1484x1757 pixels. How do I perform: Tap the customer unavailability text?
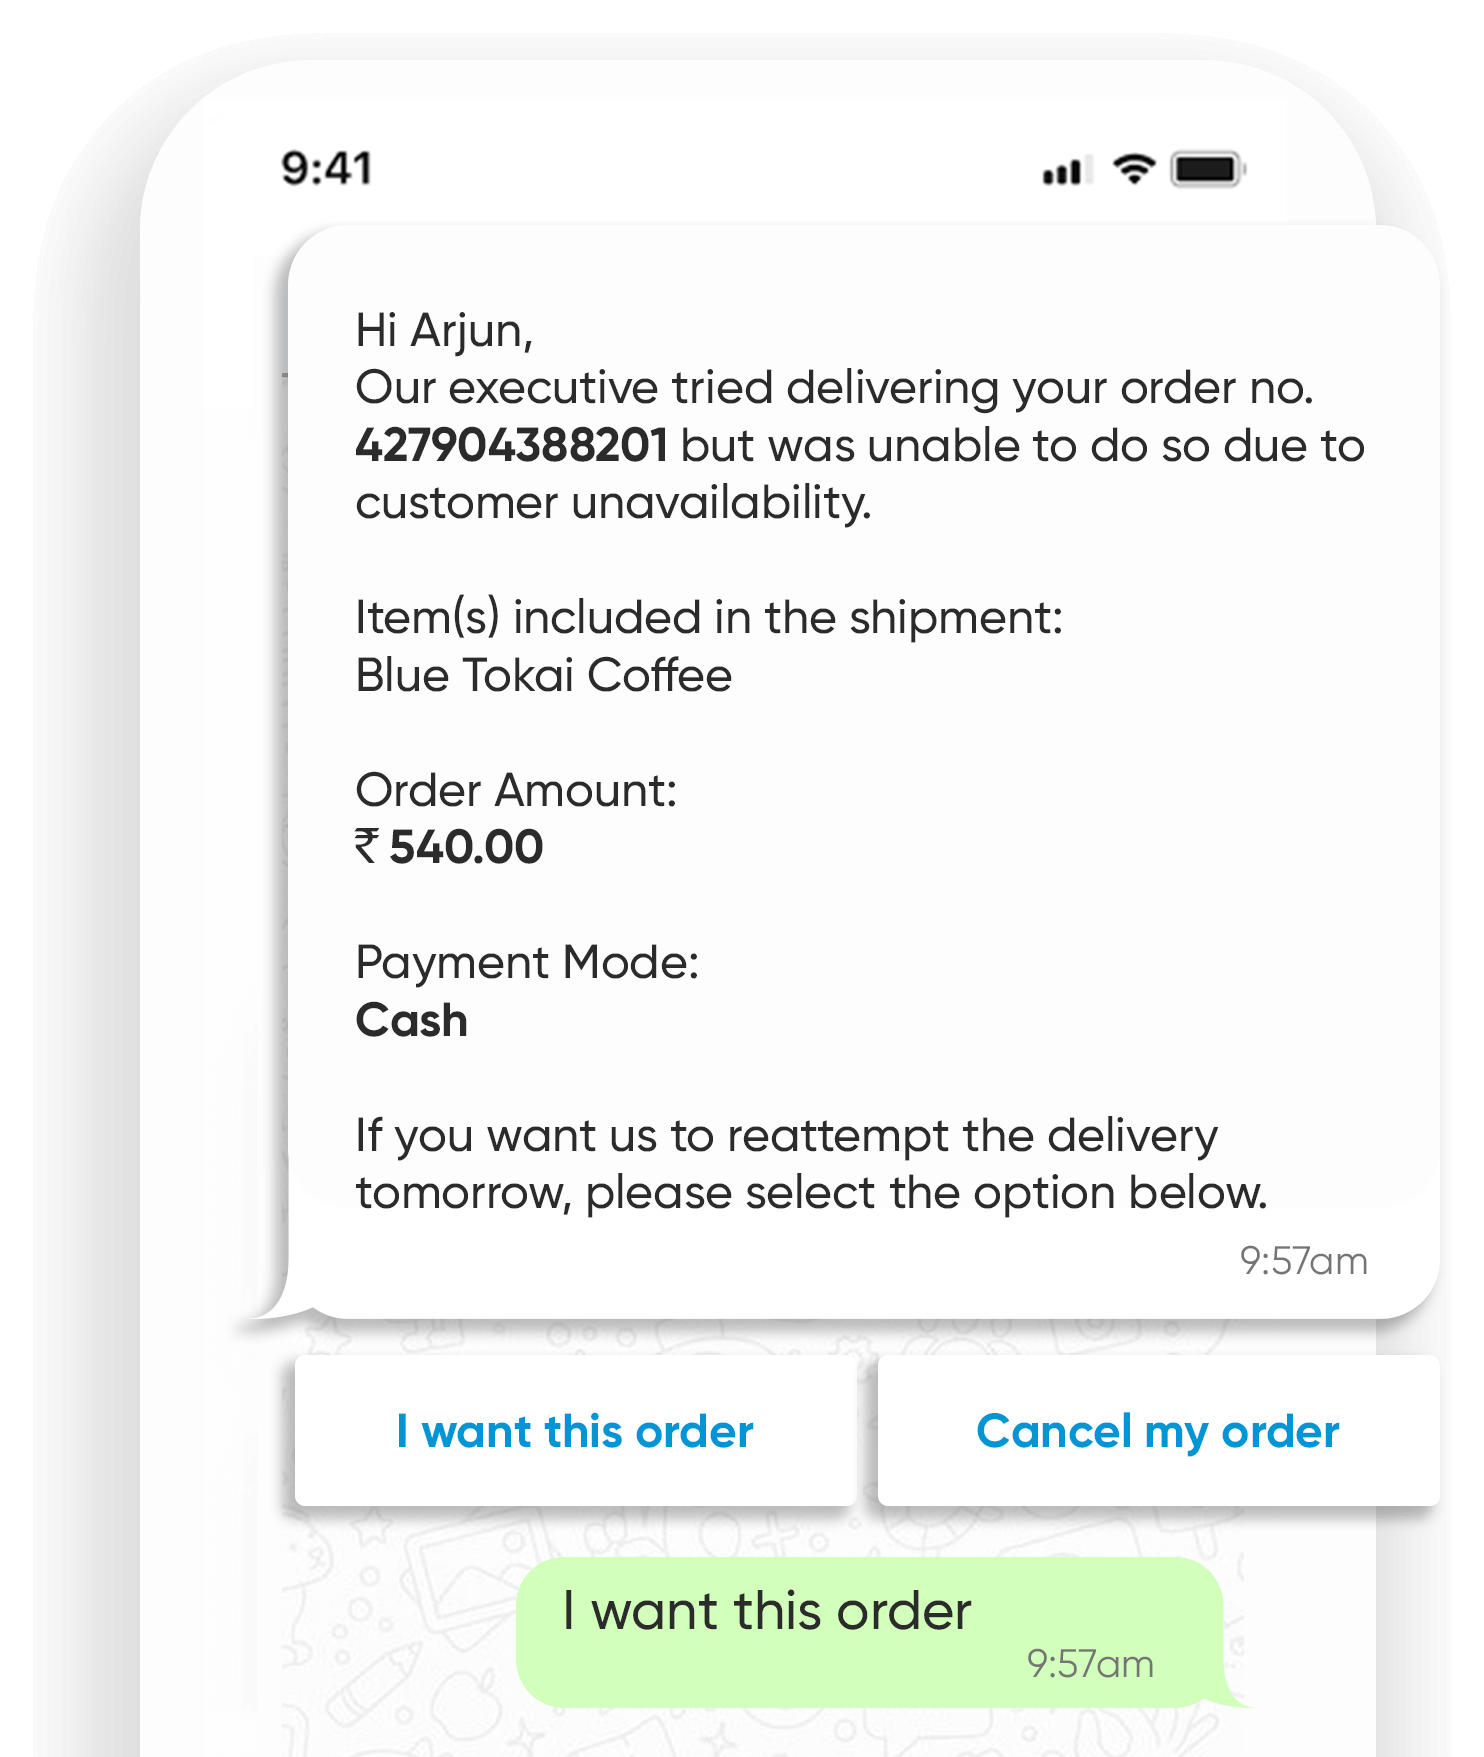pyautogui.click(x=613, y=502)
